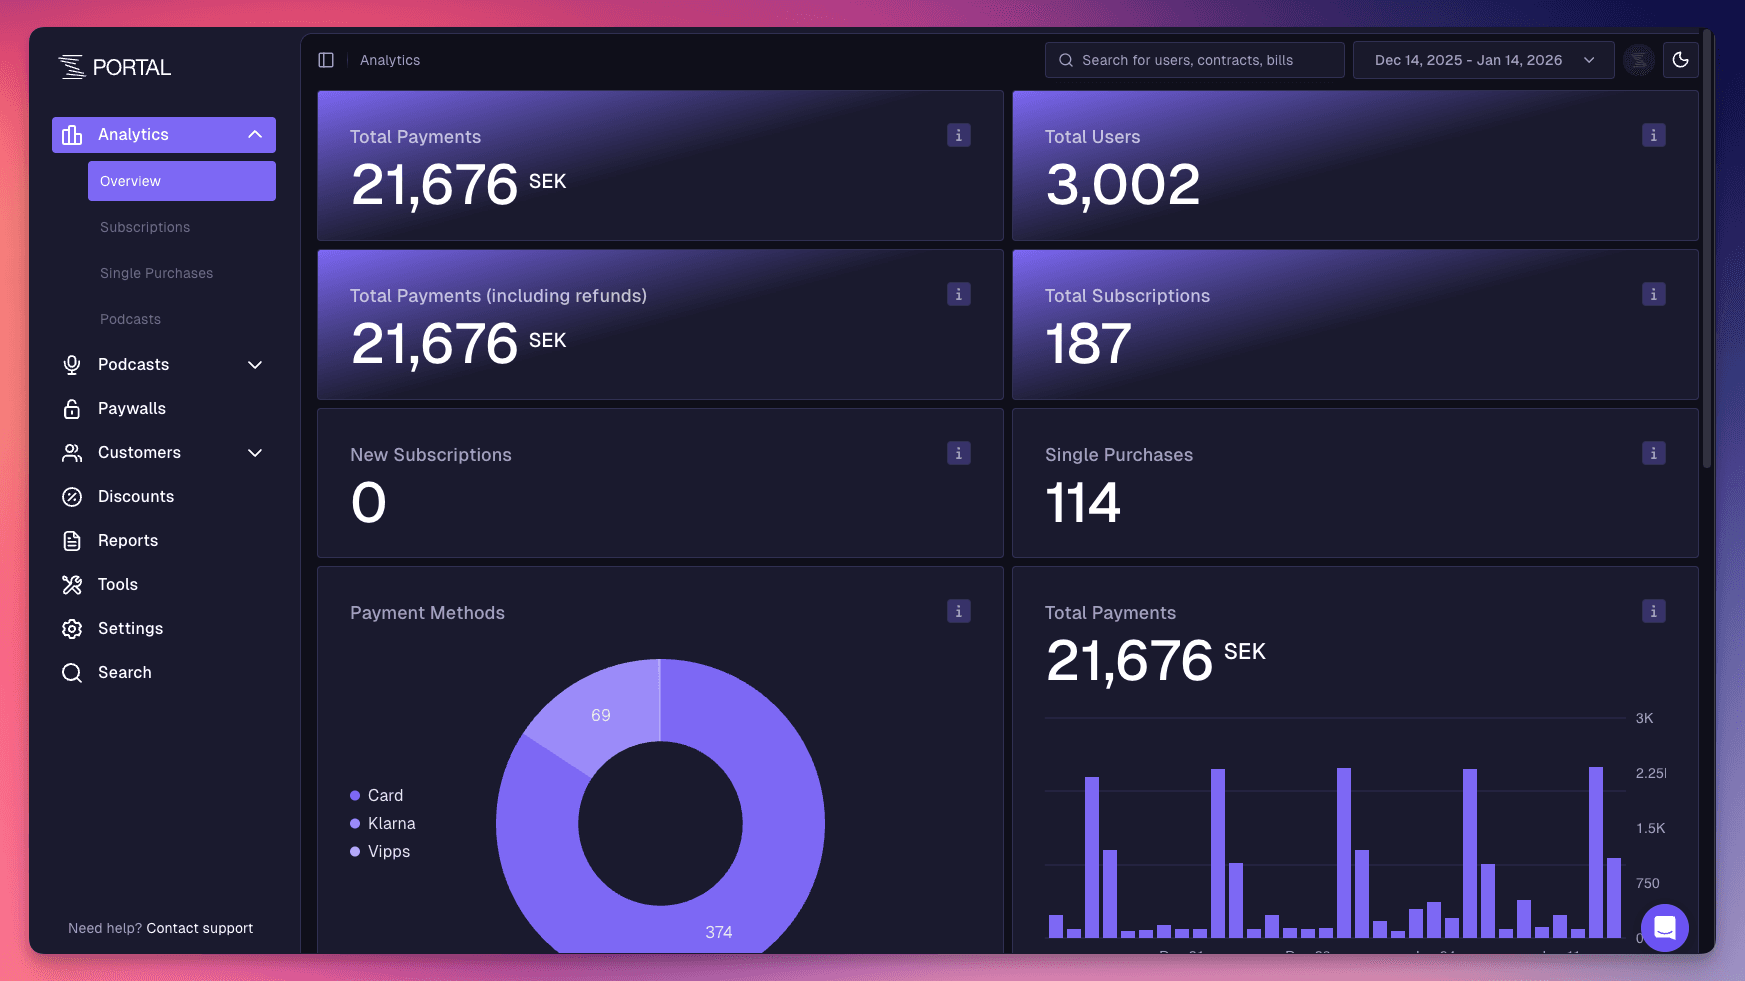Image resolution: width=1745 pixels, height=981 pixels.
Task: Click Contact support link
Action: click(x=200, y=928)
